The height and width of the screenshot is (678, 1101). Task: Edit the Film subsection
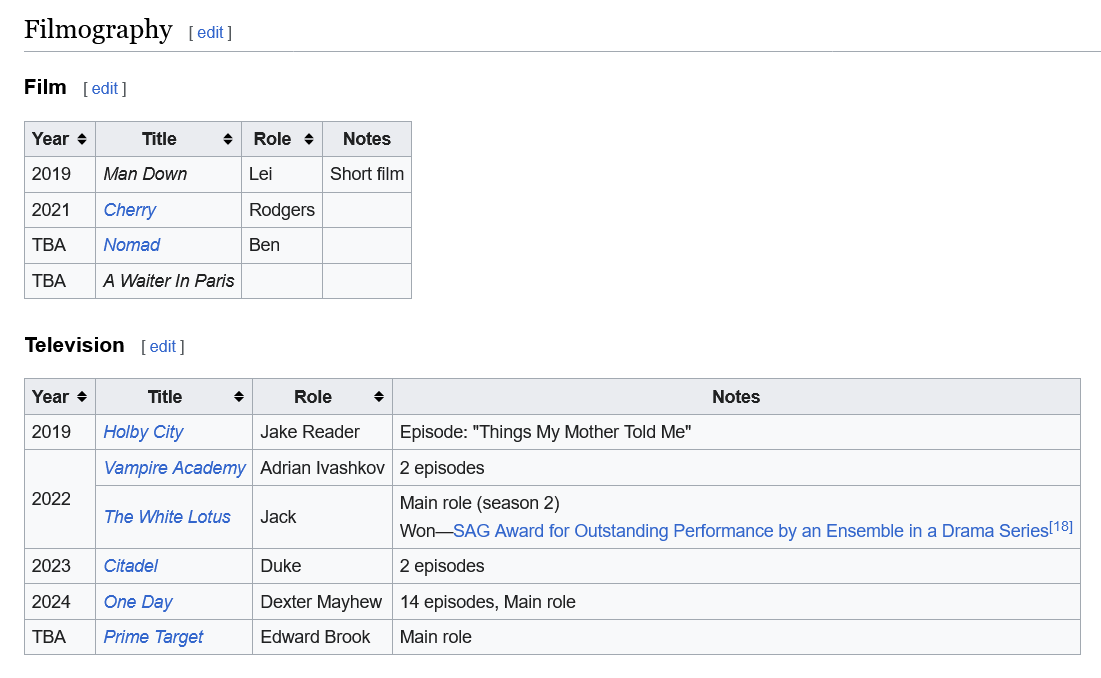(105, 88)
